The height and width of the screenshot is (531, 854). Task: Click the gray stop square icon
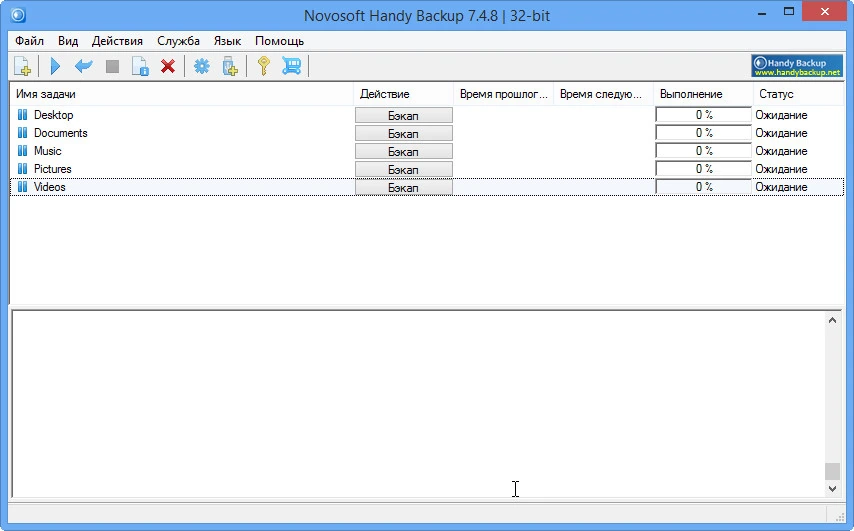(x=112, y=66)
